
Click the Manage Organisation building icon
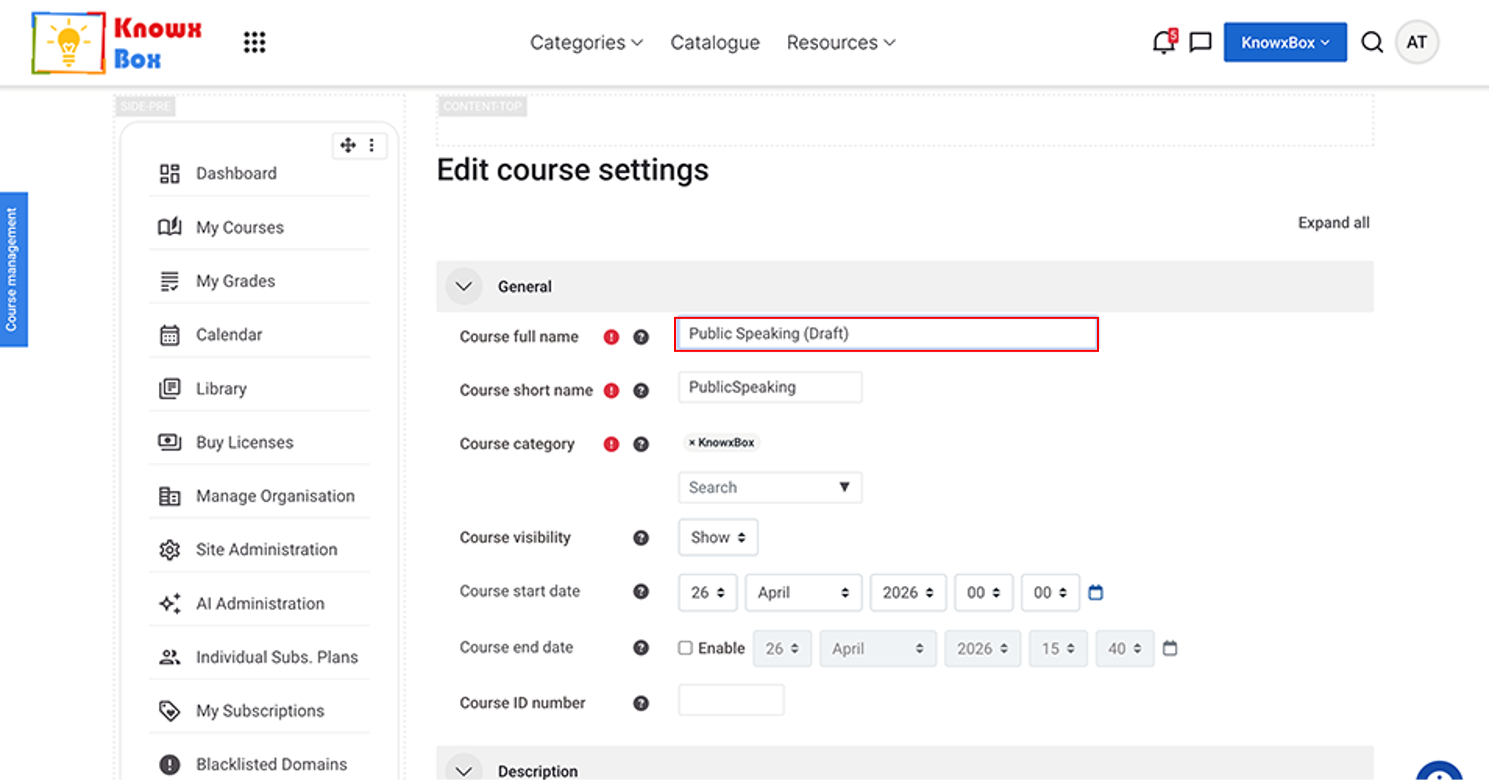click(170, 496)
